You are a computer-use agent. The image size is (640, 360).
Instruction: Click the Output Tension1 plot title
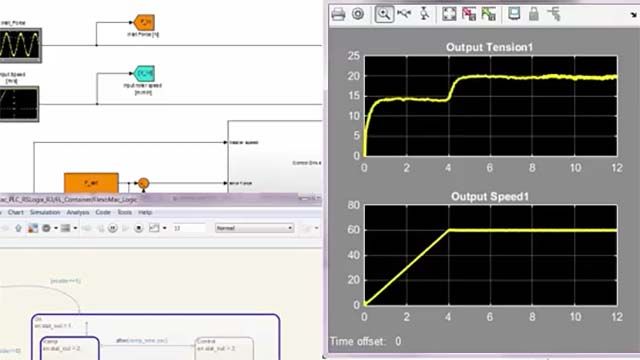click(489, 47)
